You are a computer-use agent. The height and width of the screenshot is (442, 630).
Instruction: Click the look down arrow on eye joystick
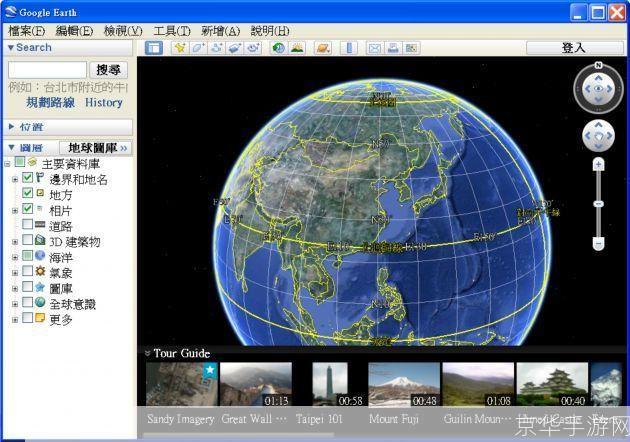(x=599, y=100)
